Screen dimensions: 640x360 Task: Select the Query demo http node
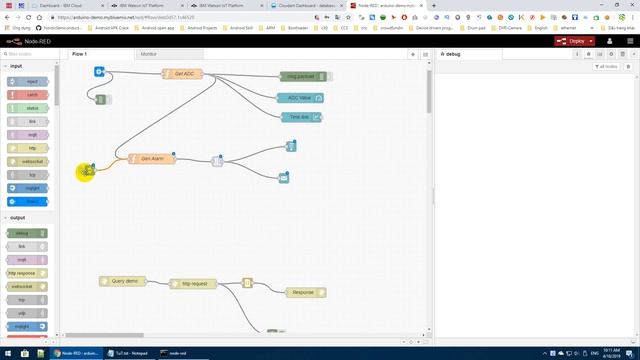pyautogui.click(x=122, y=281)
